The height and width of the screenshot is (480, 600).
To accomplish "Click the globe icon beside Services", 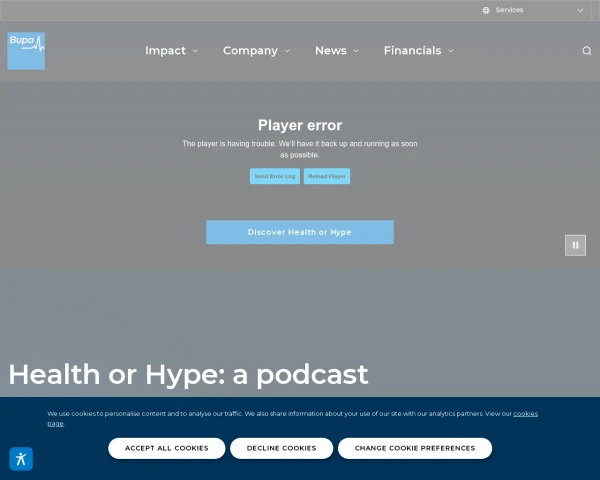I will tap(486, 10).
